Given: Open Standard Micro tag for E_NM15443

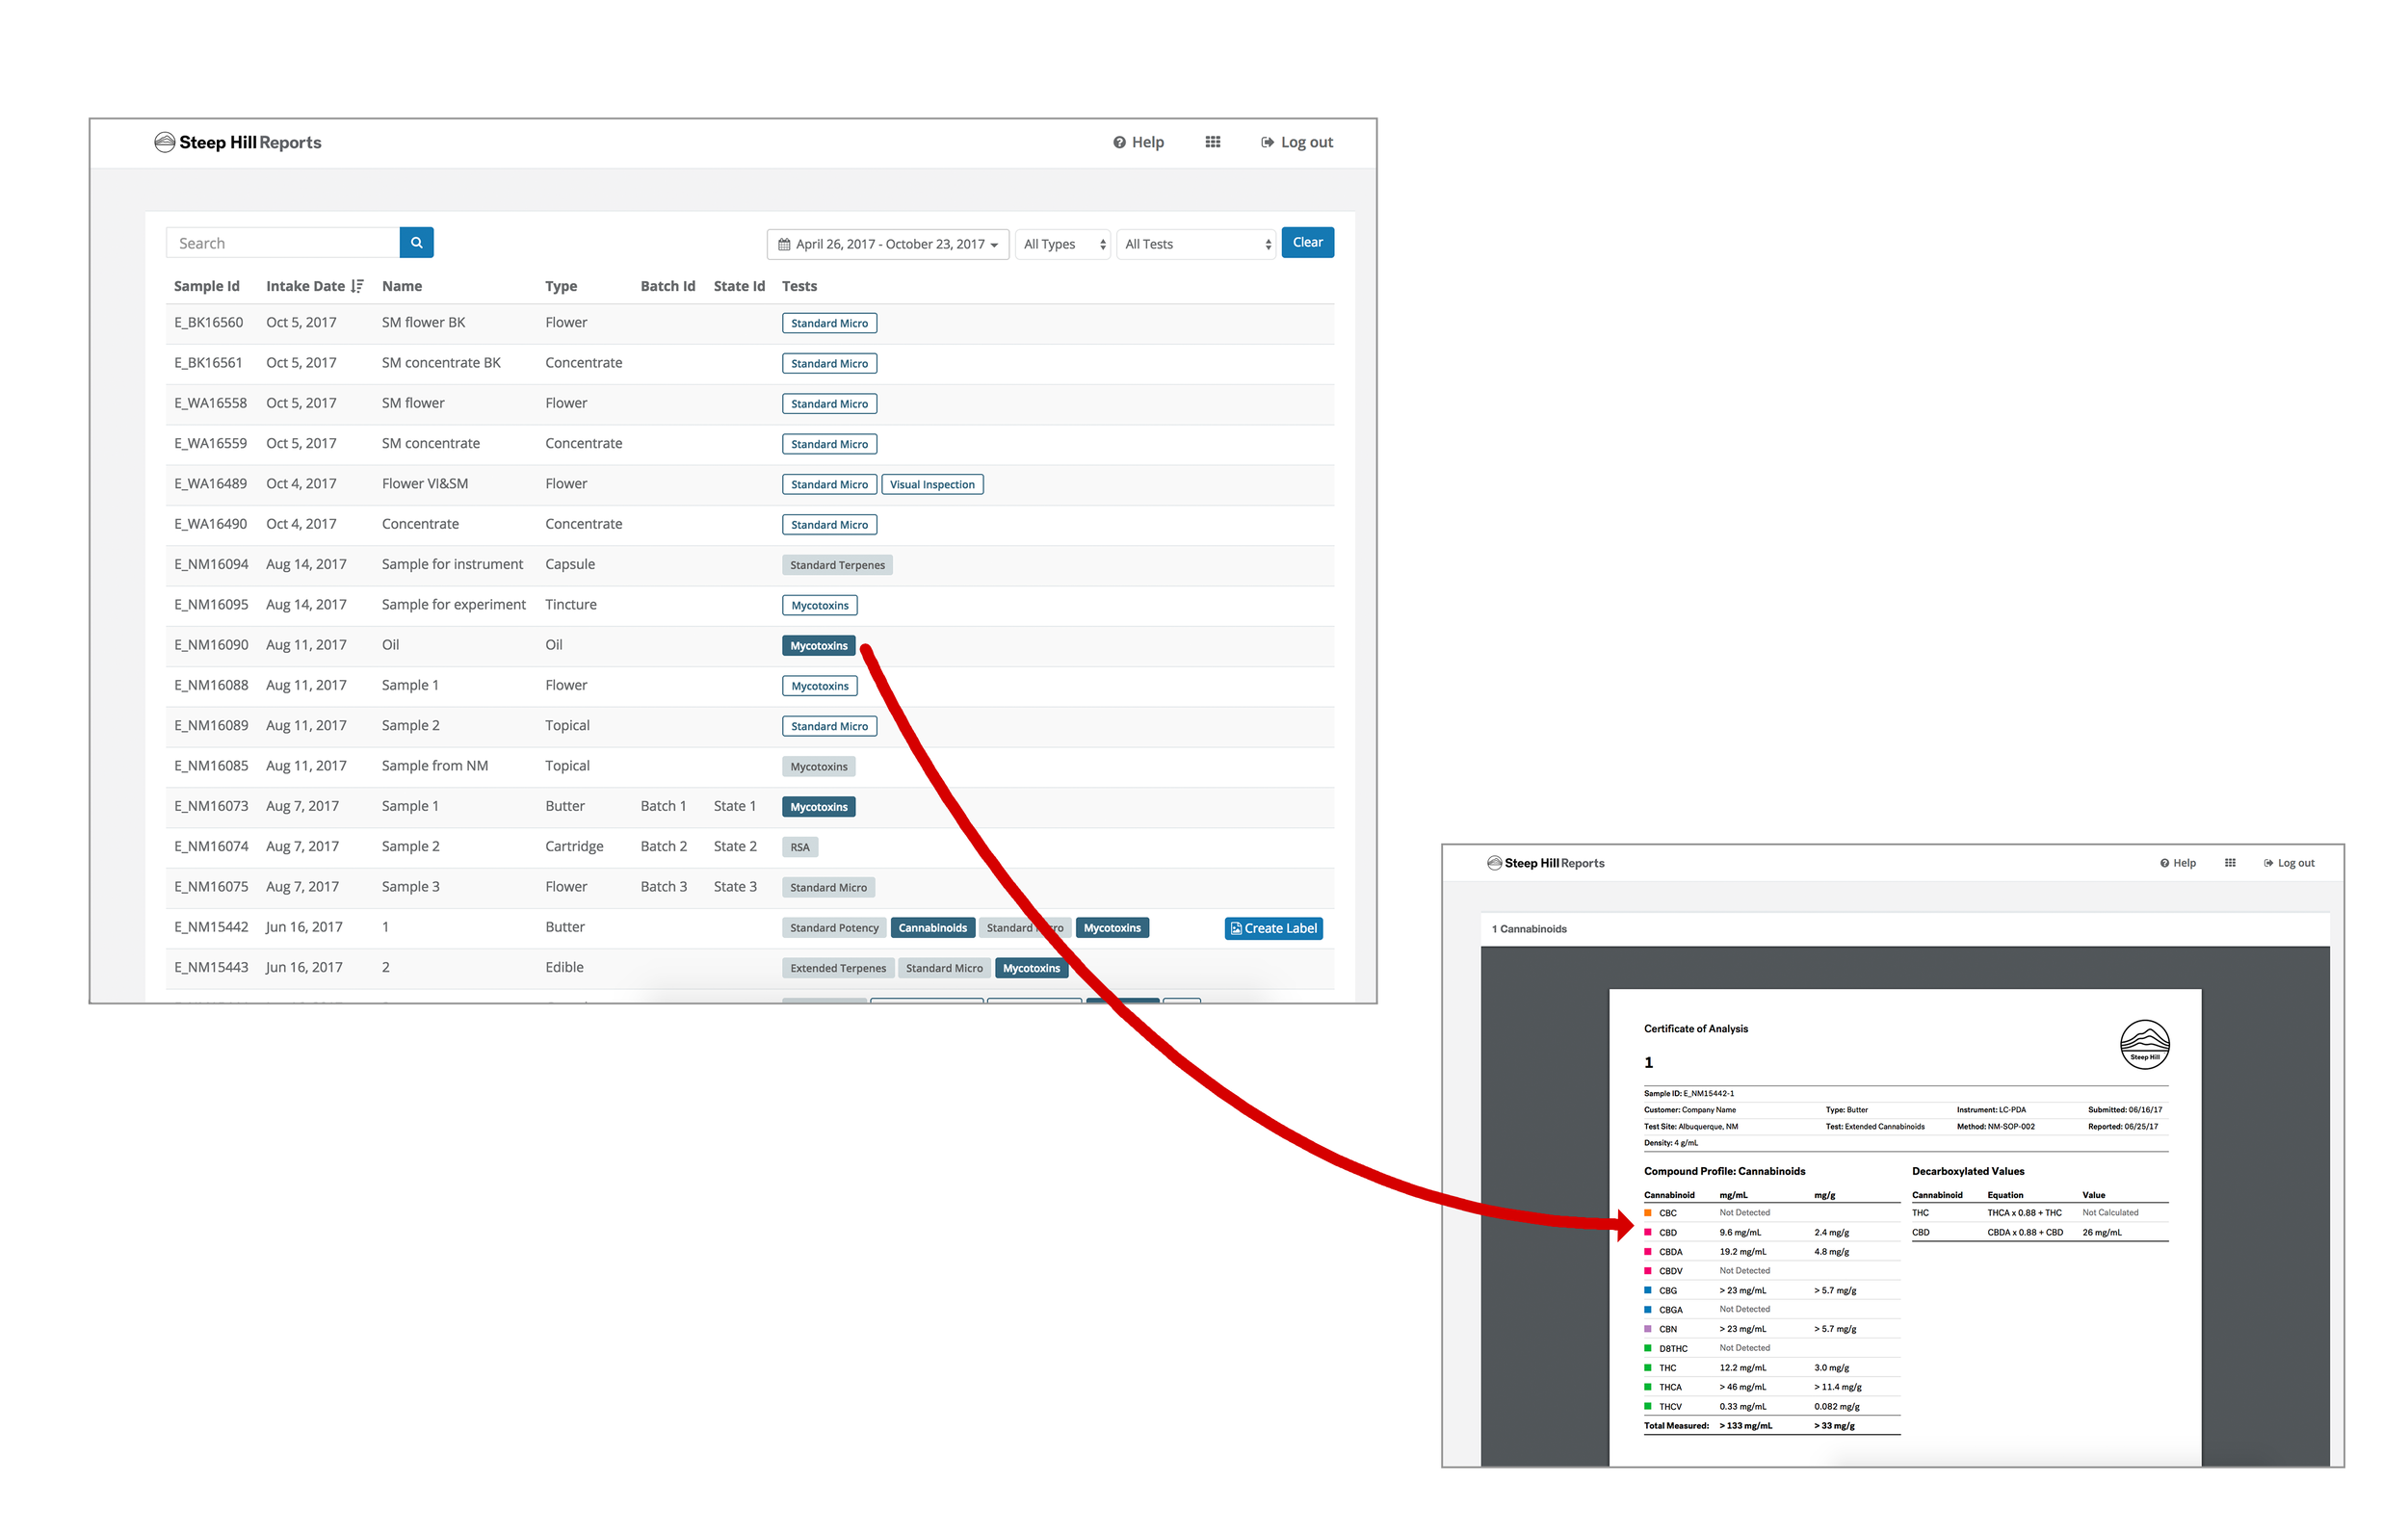Looking at the screenshot, I should click(x=944, y=968).
